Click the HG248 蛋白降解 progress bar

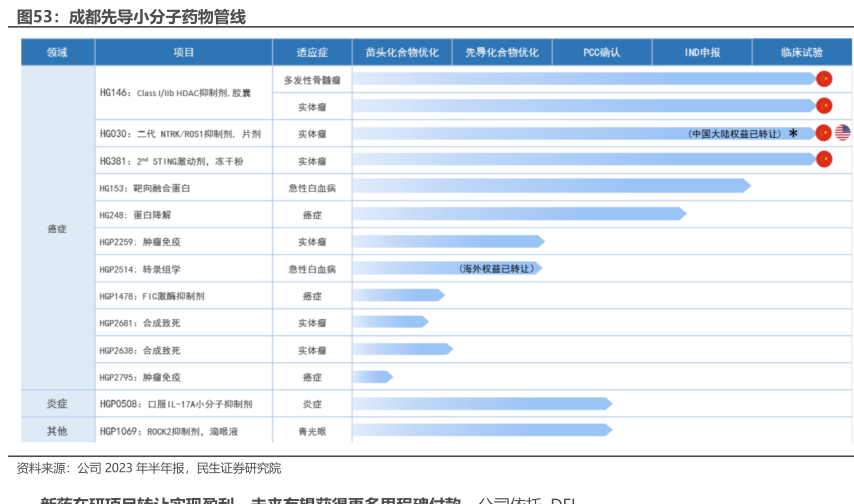point(518,213)
